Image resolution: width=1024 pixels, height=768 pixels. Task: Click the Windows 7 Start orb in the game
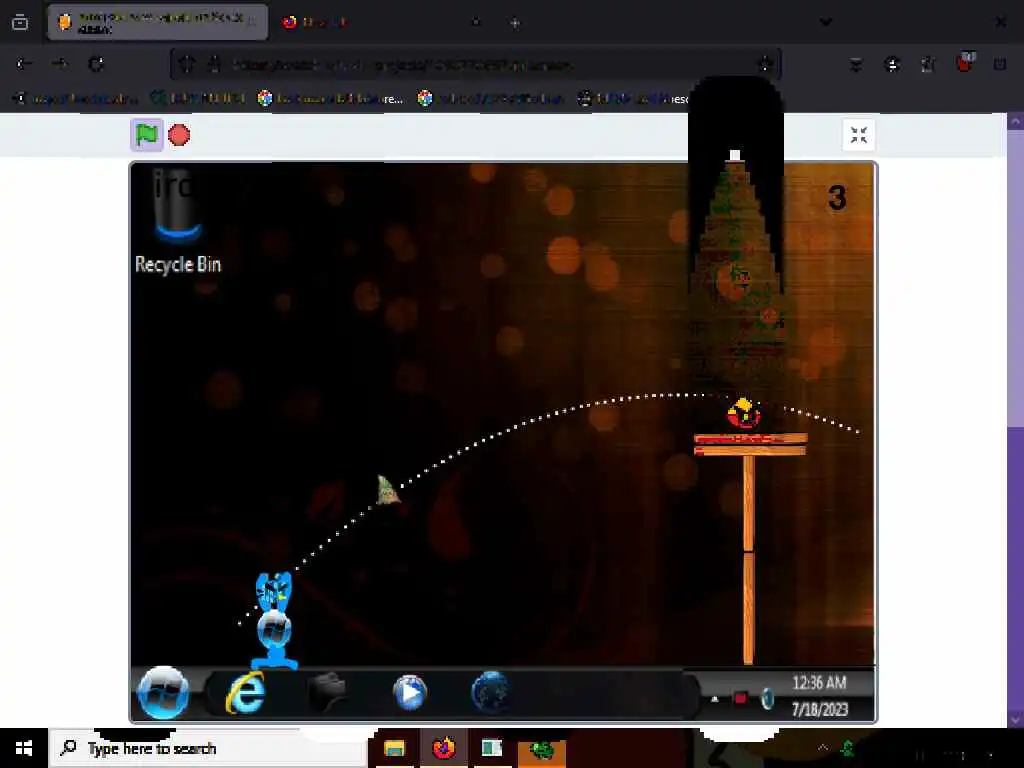point(163,693)
